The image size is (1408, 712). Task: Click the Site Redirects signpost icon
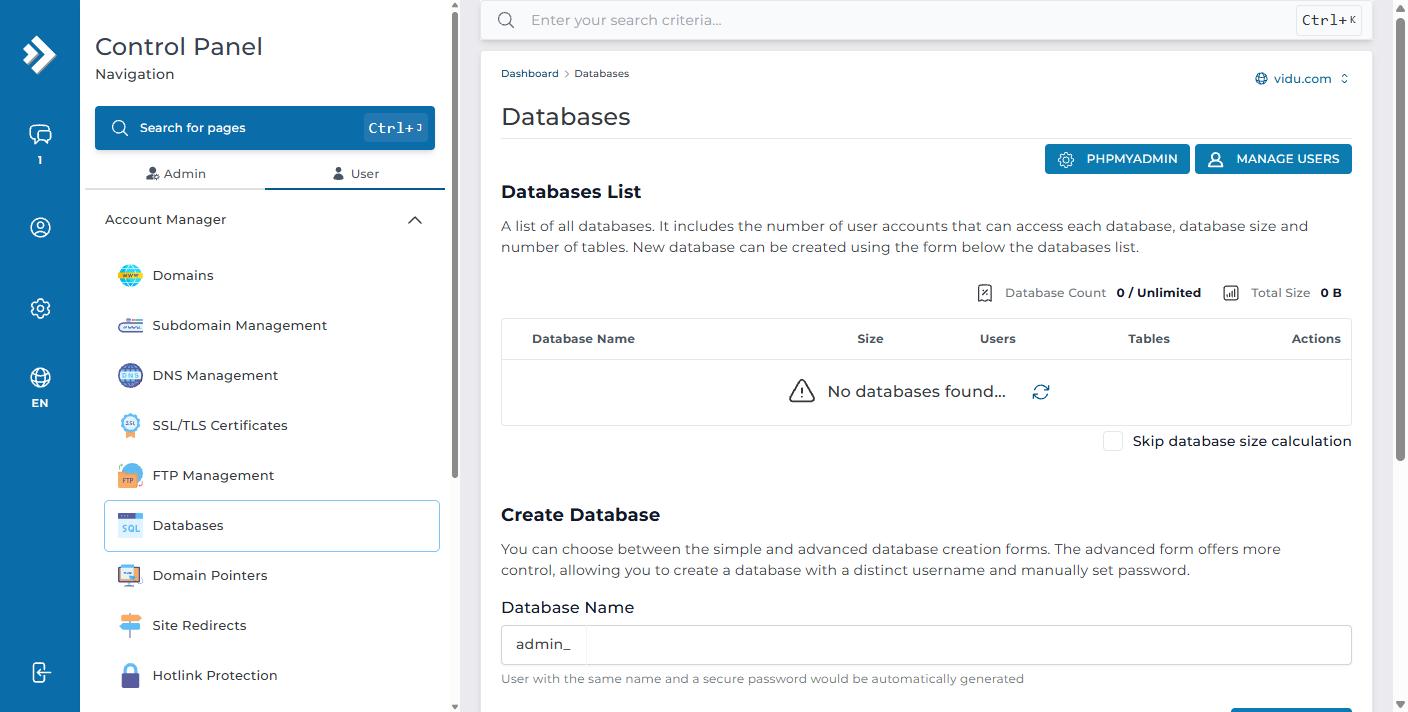pos(130,625)
